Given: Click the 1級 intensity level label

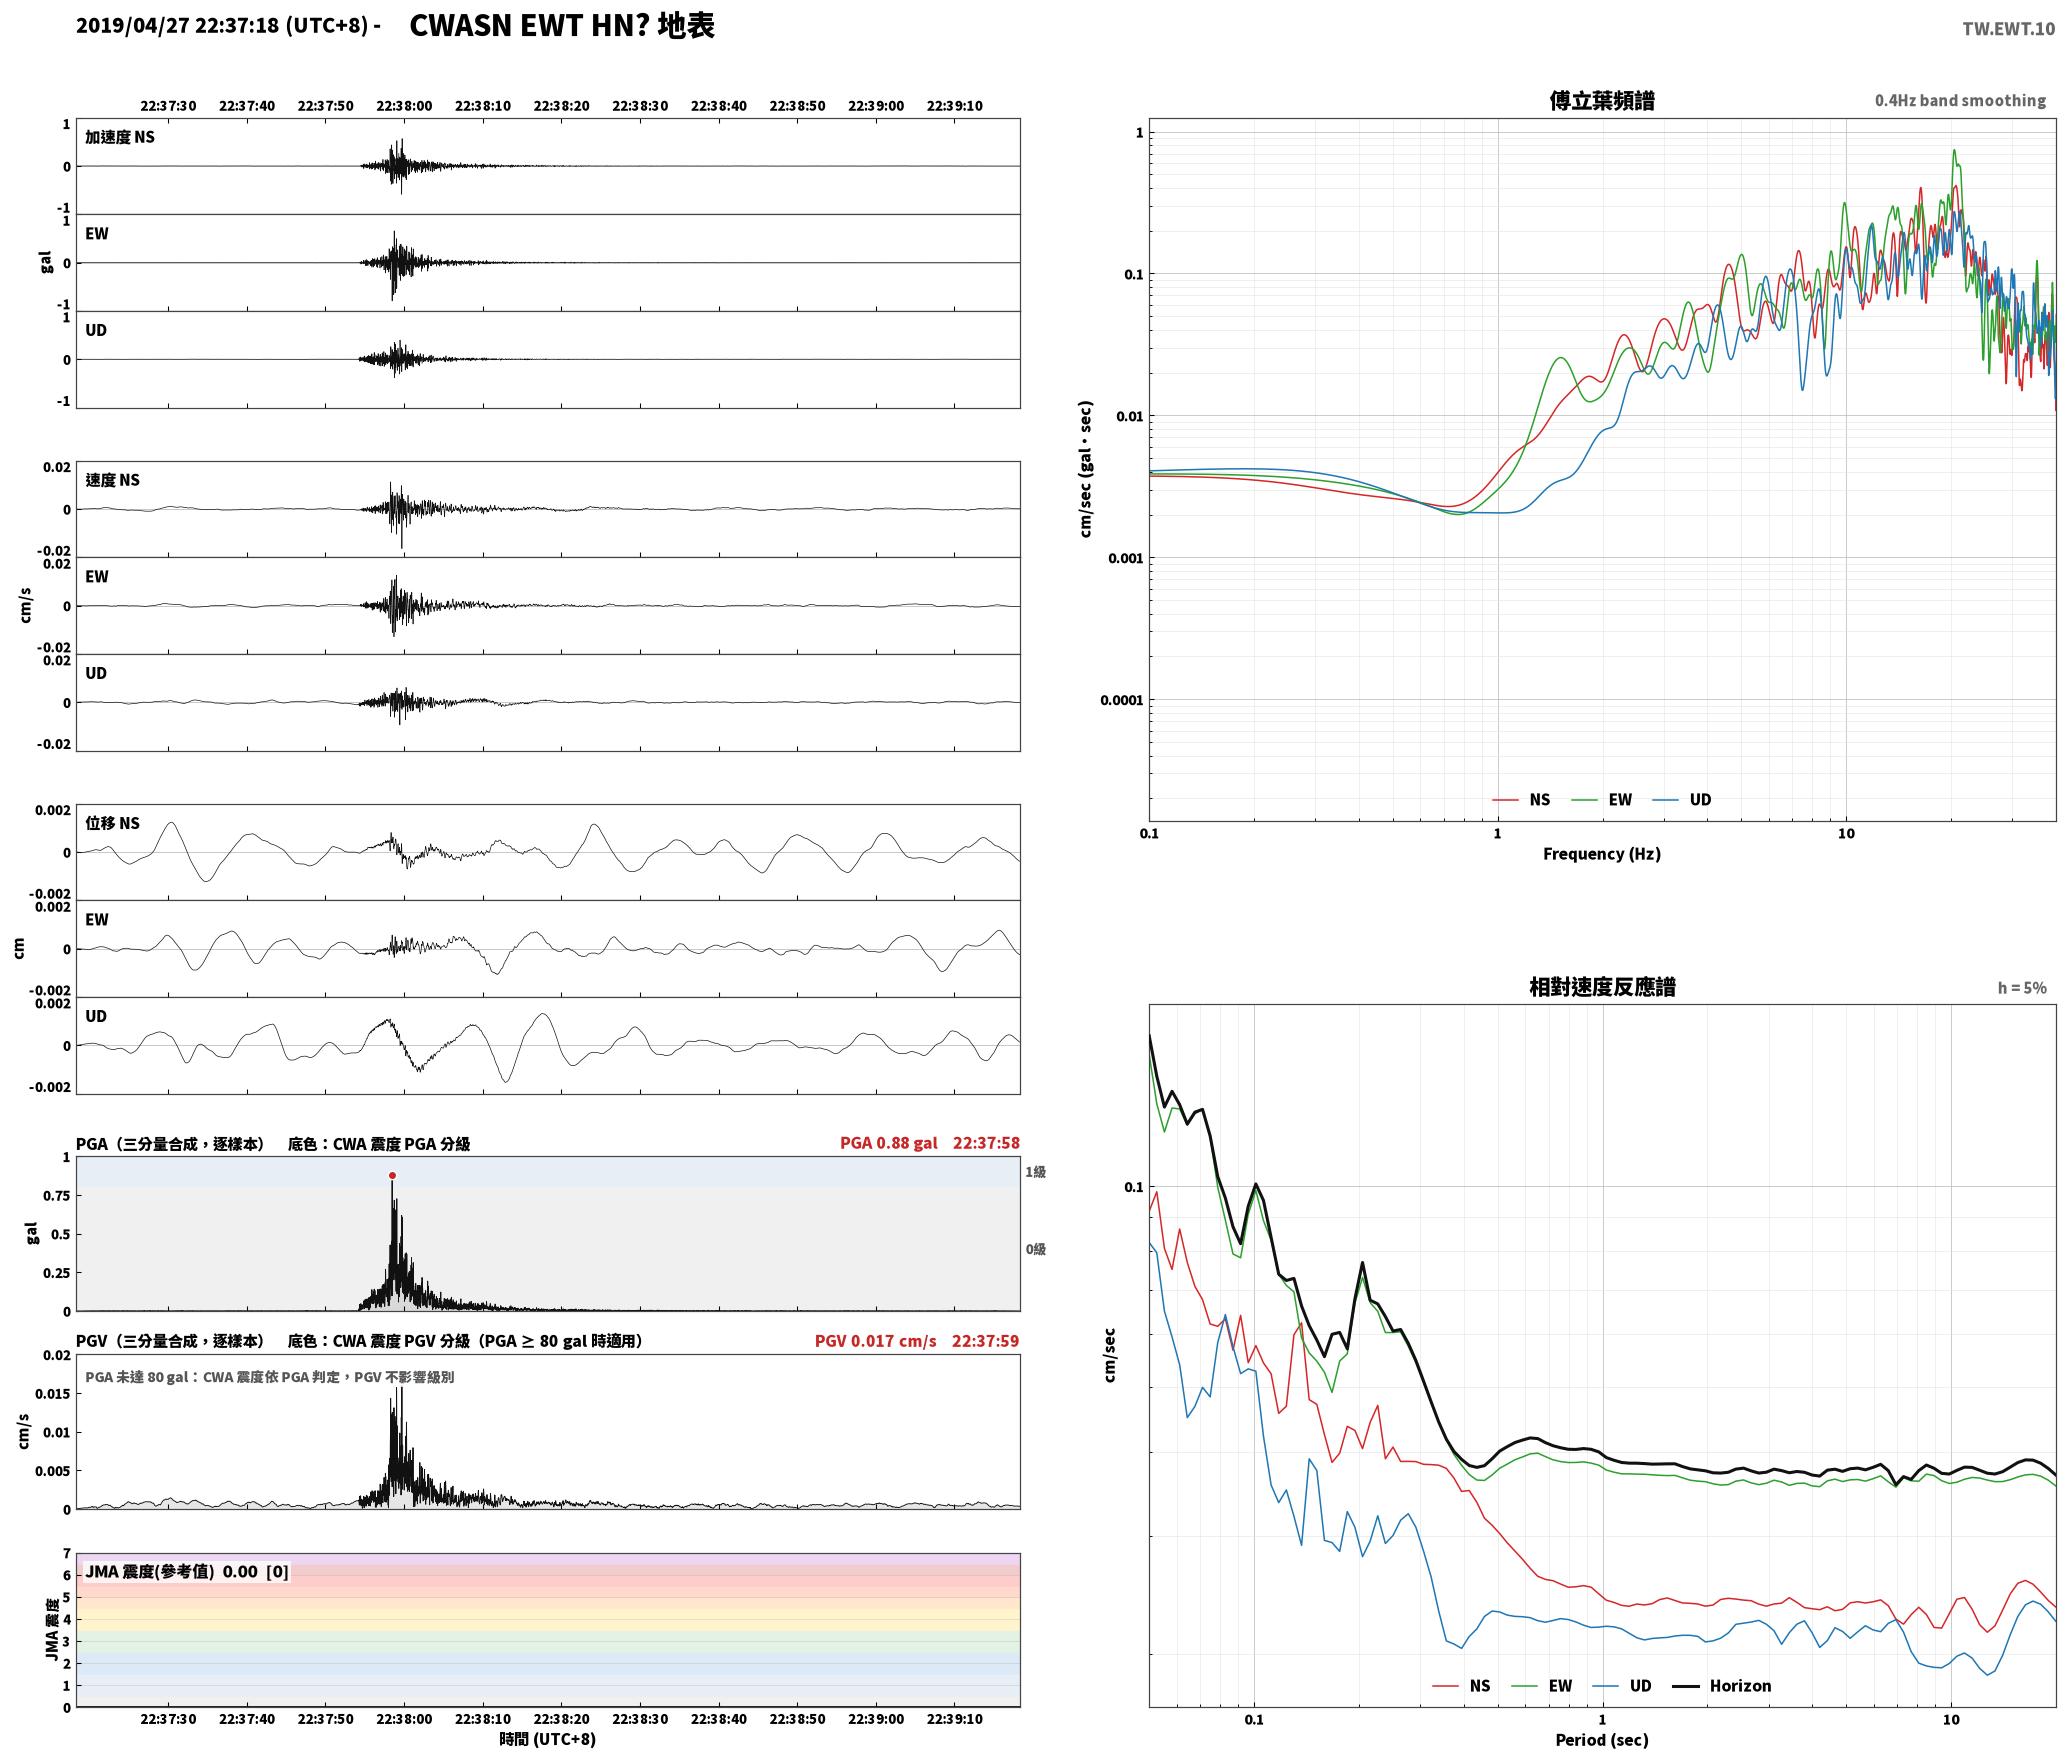Looking at the screenshot, I should 1035,1171.
